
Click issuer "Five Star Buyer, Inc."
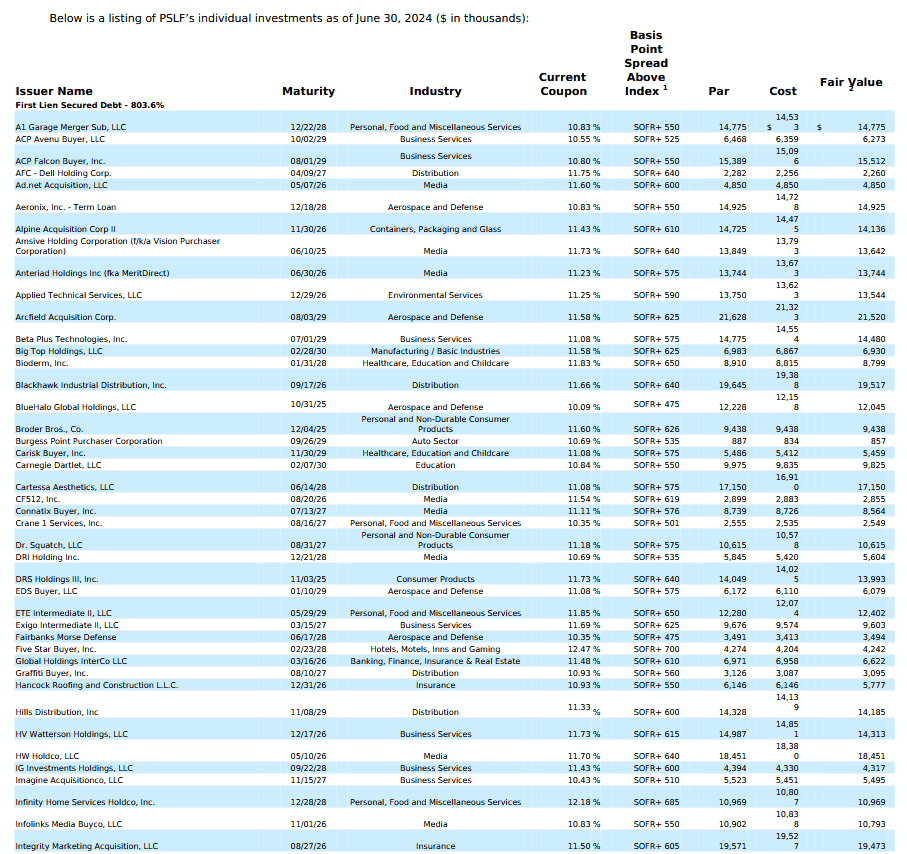(56, 650)
